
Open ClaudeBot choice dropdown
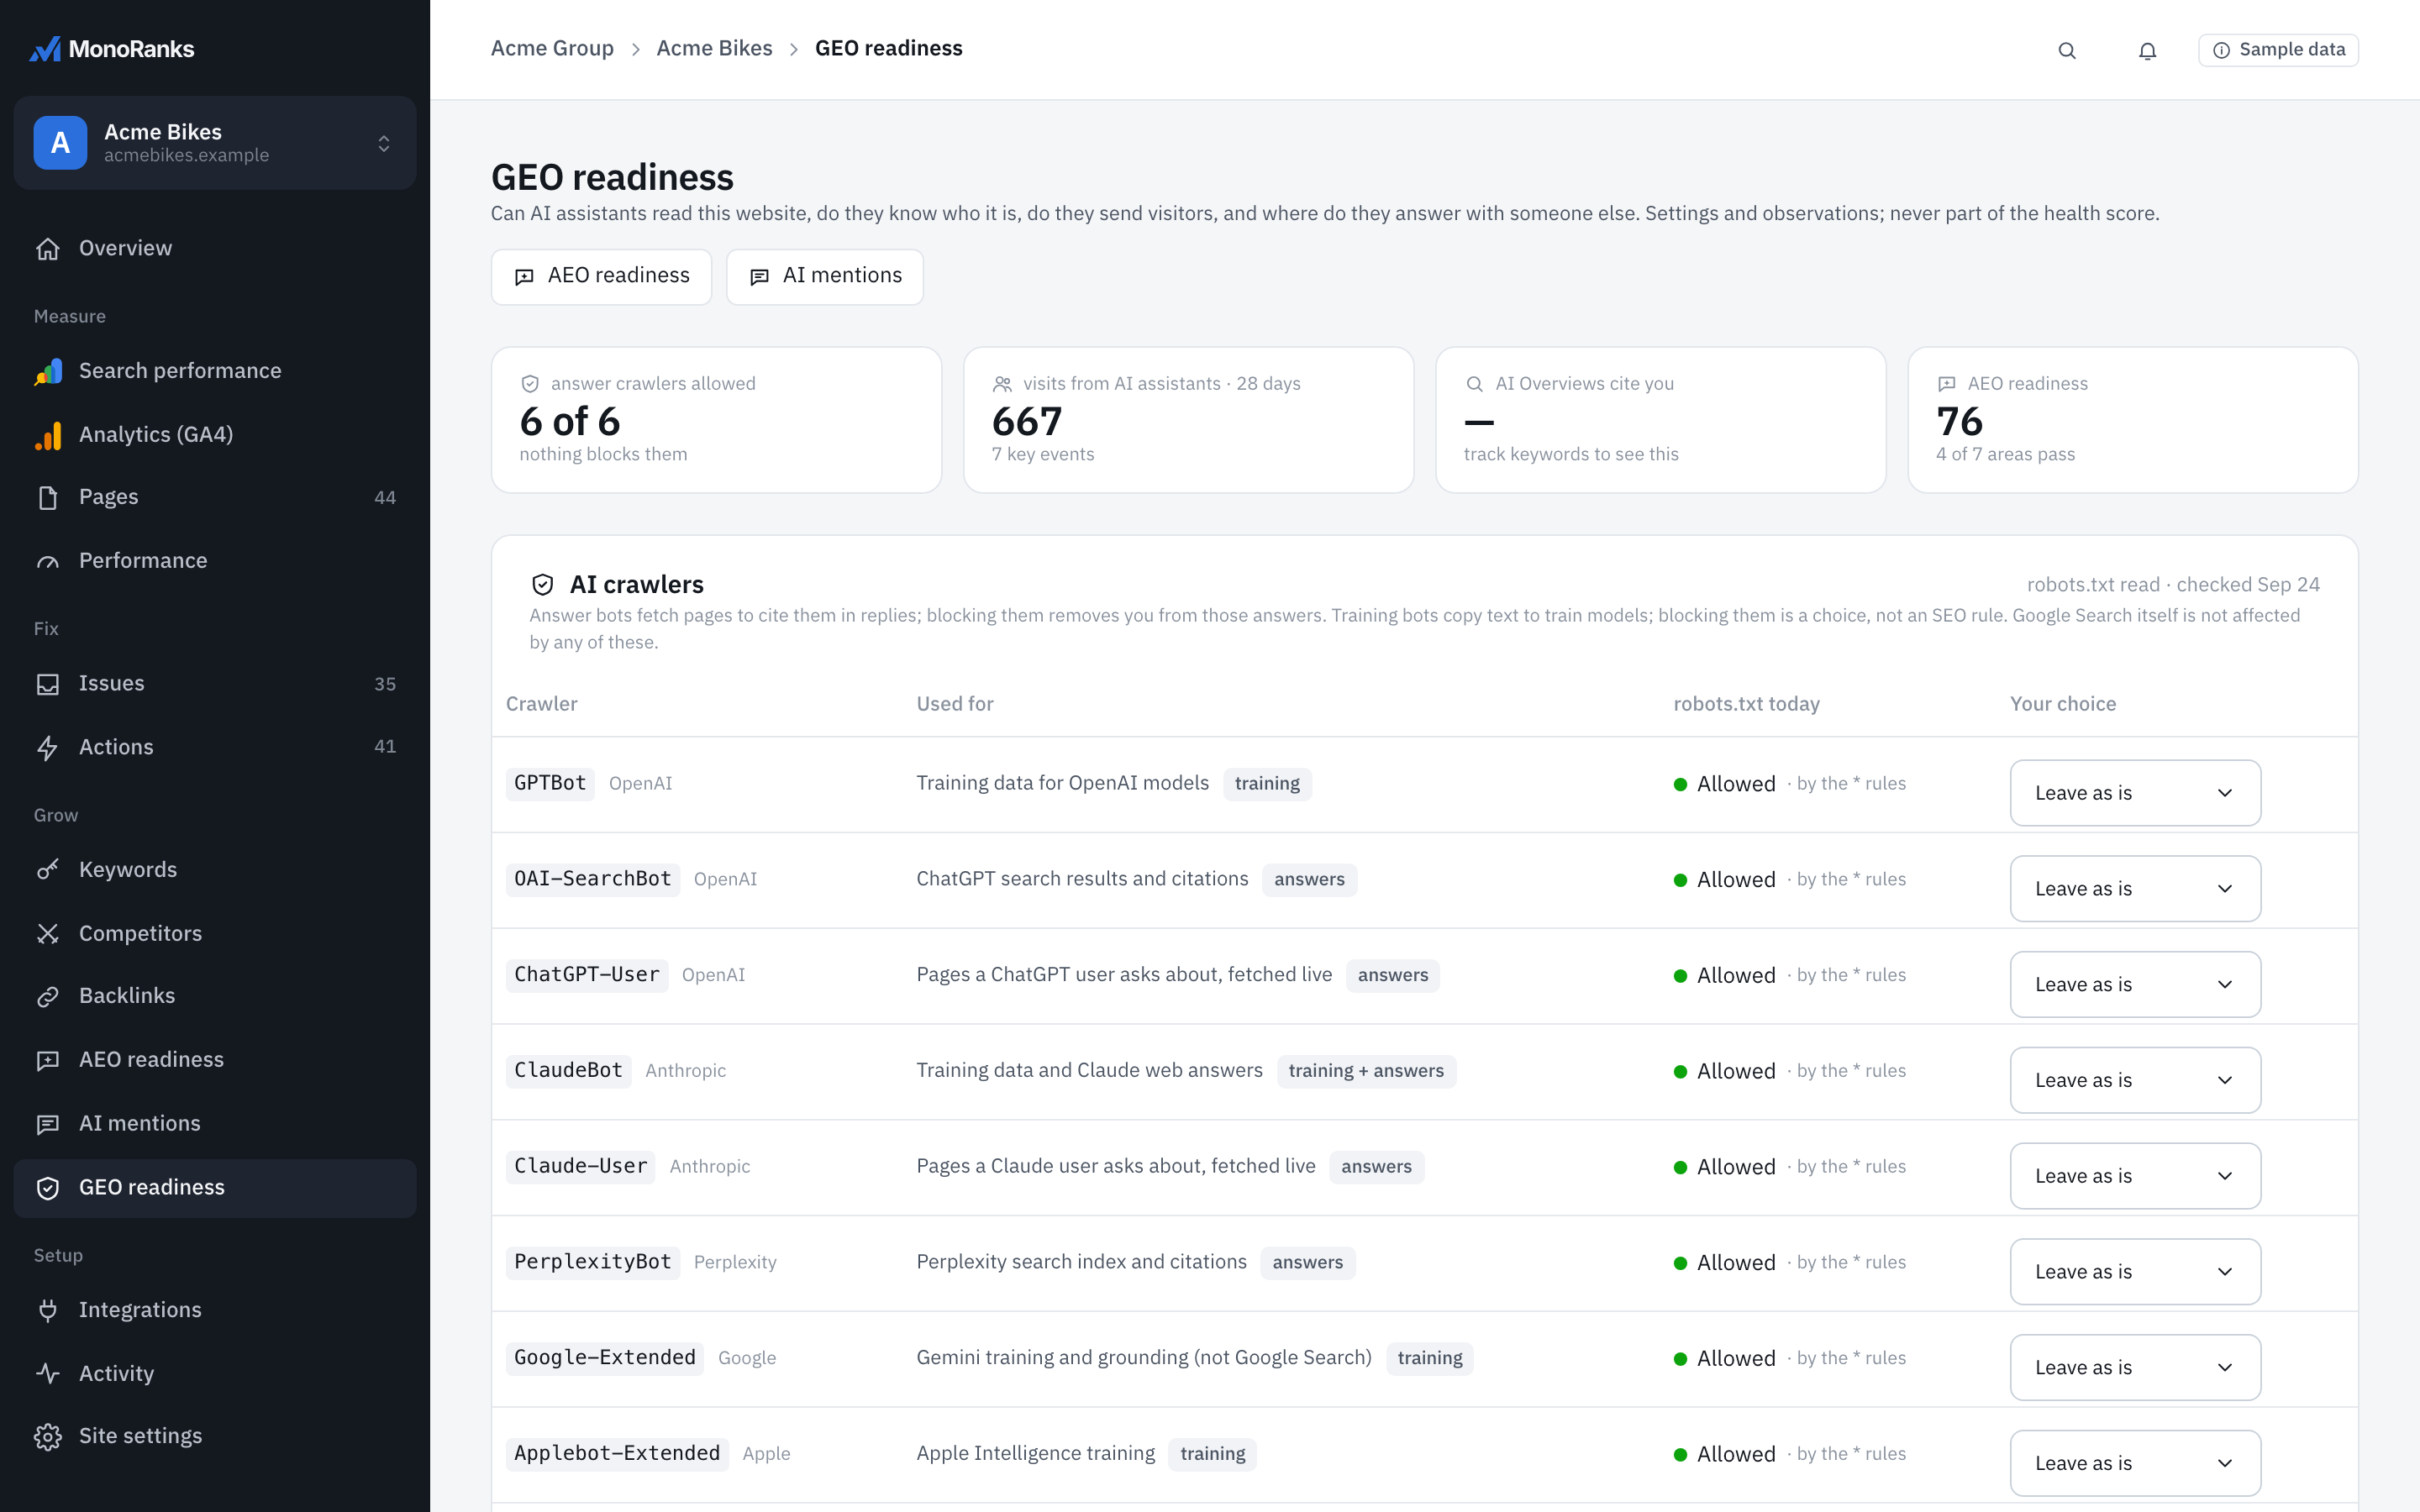pos(2135,1080)
